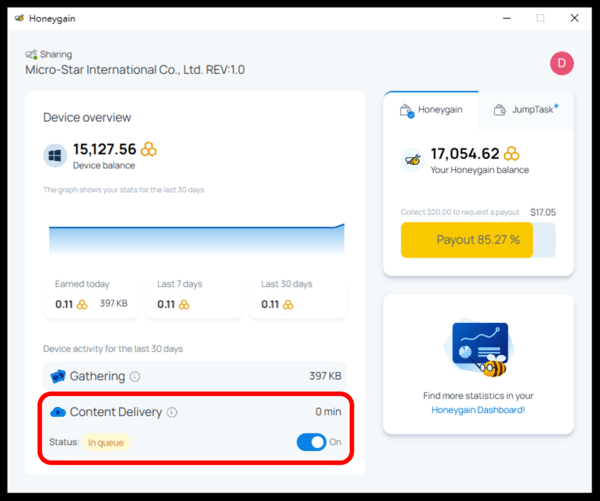600x501 pixels.
Task: Click the bee icon beside Honeygain balance
Action: (x=411, y=159)
